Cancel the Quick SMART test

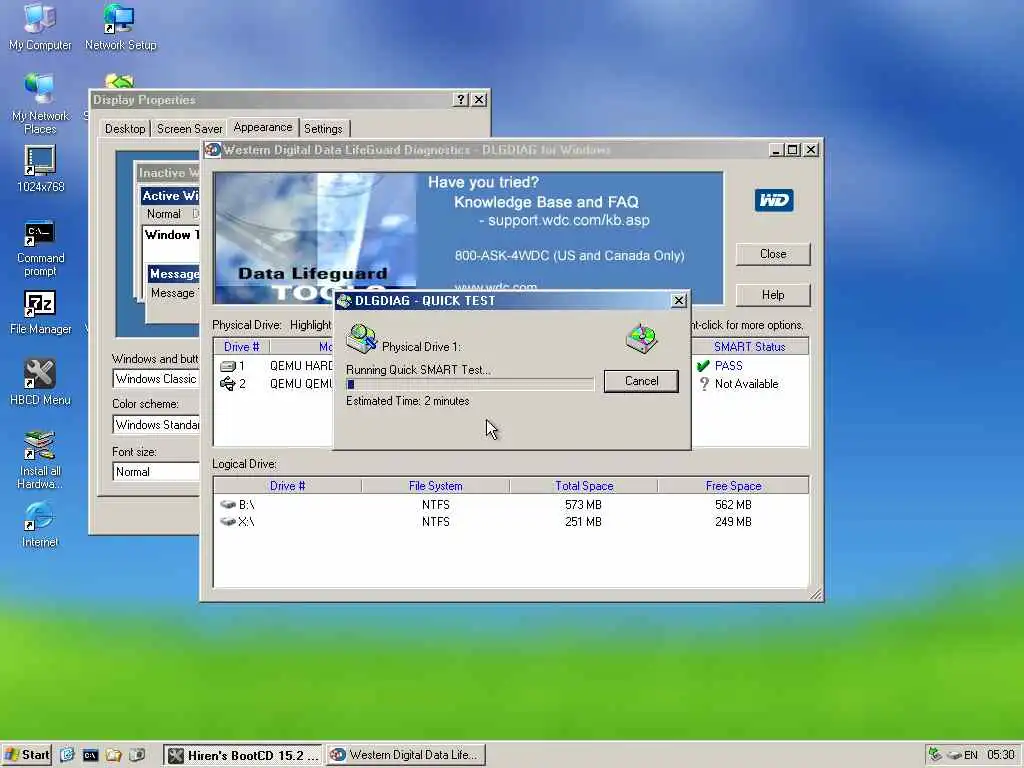tap(641, 381)
